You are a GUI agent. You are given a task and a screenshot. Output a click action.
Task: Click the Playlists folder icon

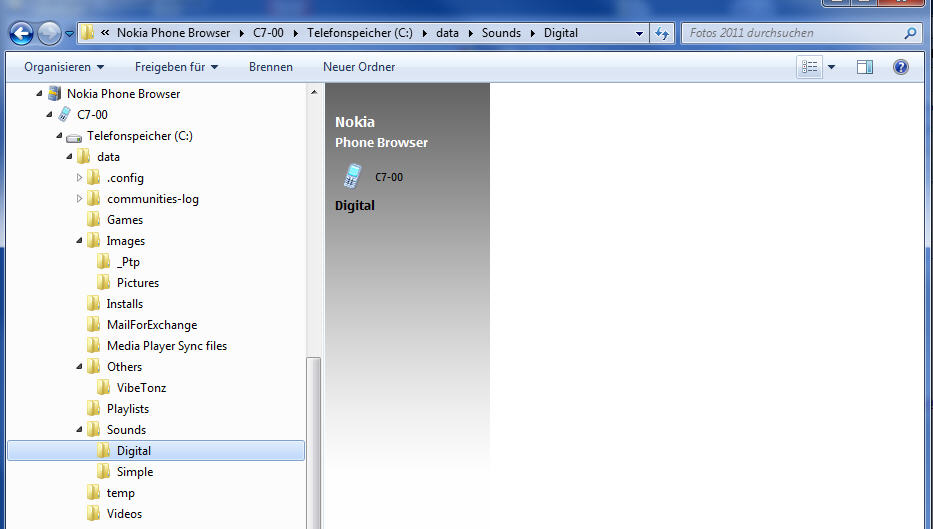(x=93, y=408)
